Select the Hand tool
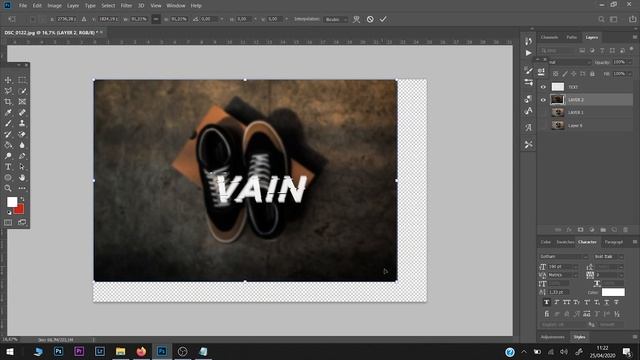This screenshot has height=360, width=640. tap(22, 178)
